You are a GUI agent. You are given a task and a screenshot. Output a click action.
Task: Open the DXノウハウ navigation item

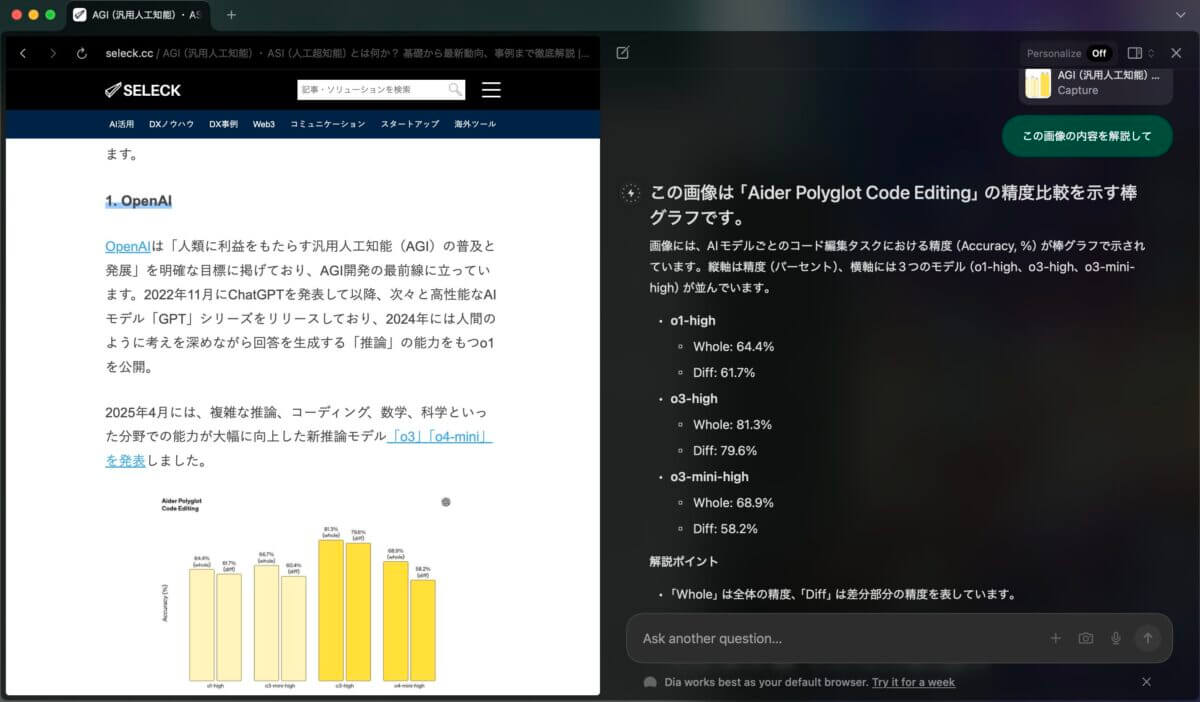[171, 124]
